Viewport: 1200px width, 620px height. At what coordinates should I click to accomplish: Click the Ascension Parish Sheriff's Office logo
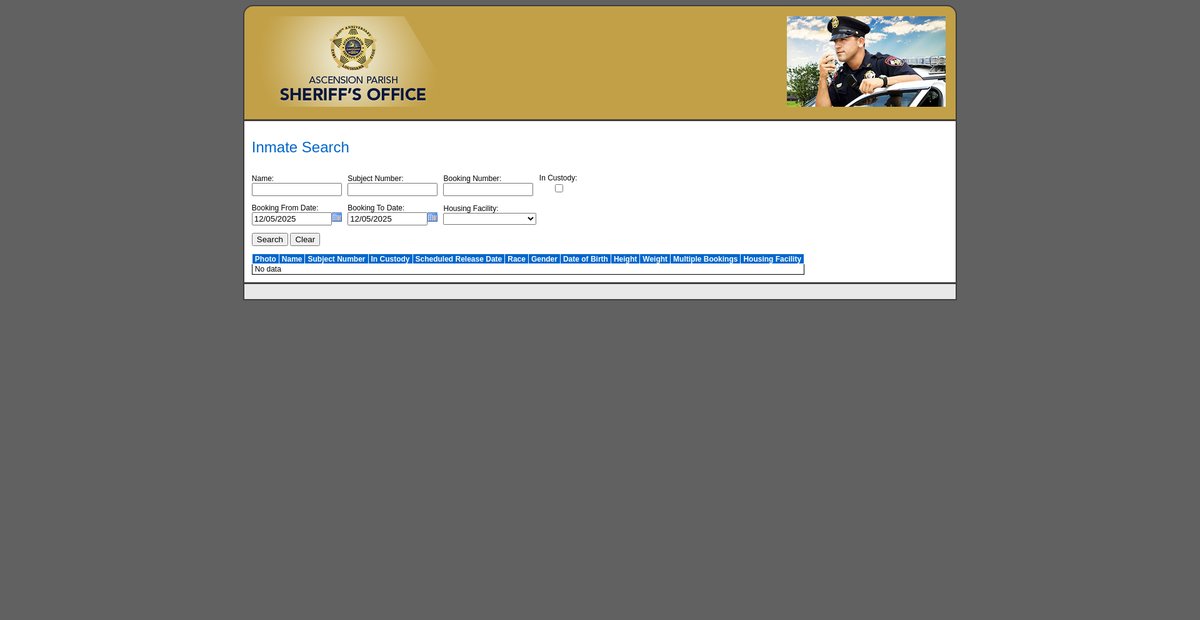[352, 61]
